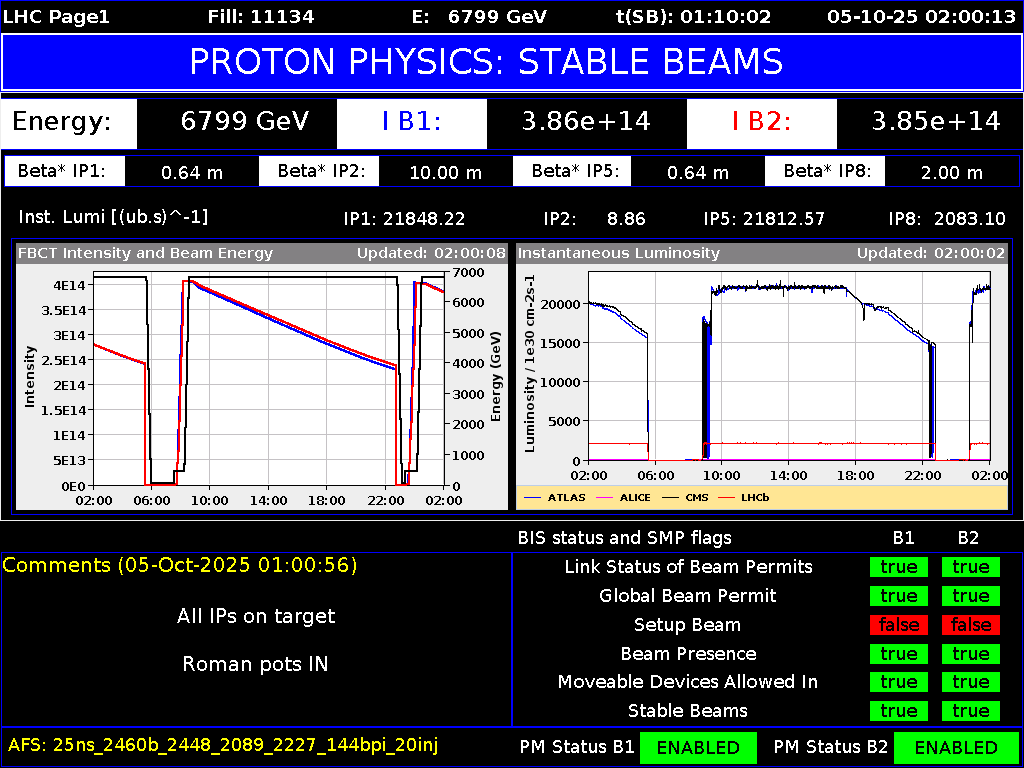Select ATLAS in the luminosity legend

click(x=566, y=497)
